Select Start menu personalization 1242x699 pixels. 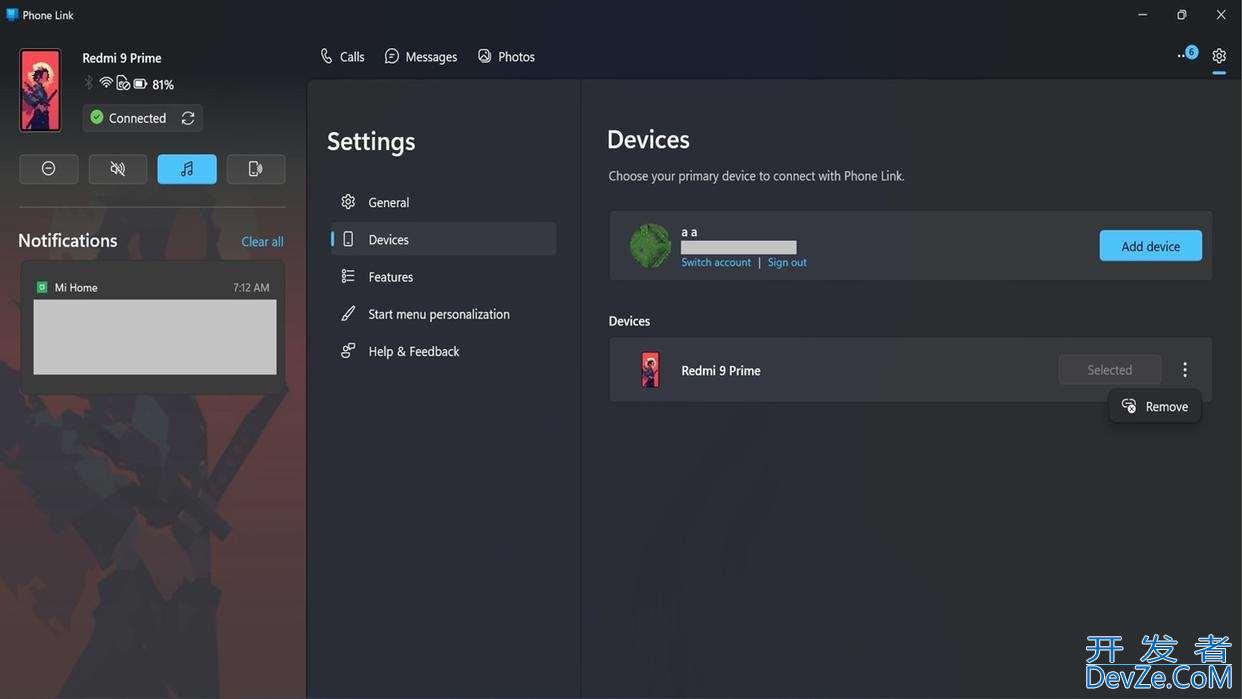click(444, 314)
